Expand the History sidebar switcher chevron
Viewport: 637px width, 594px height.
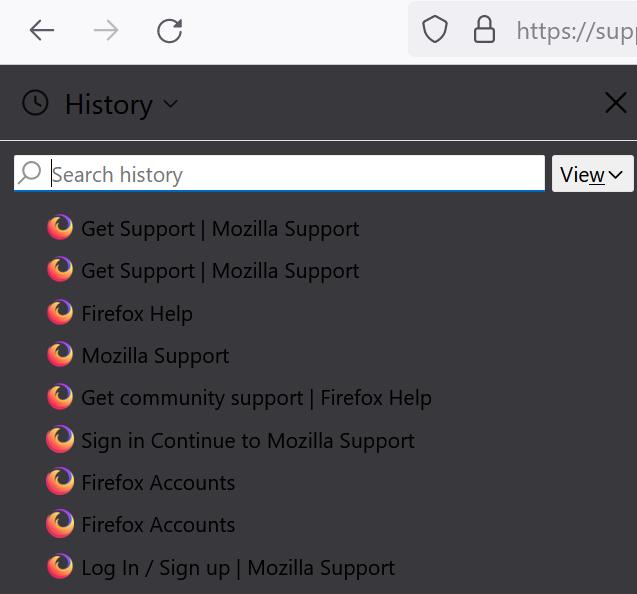171,104
